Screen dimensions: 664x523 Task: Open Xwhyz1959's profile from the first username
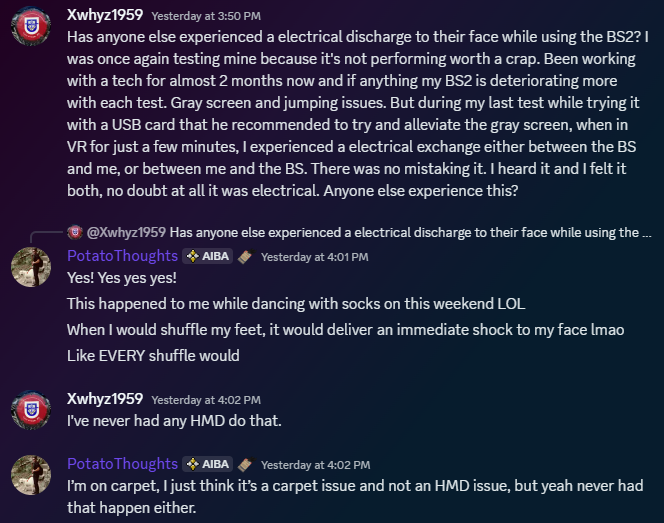(x=105, y=15)
